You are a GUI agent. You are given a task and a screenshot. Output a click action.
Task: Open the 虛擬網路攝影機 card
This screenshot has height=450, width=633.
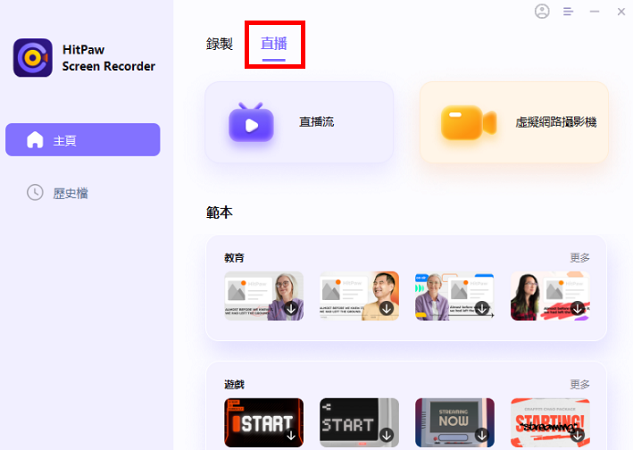(x=514, y=122)
